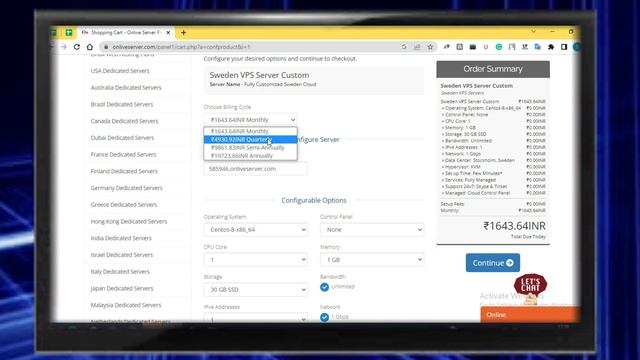Viewport: 640px width, 360px height.
Task: Choose the Semi-Annually billing option
Action: point(250,147)
